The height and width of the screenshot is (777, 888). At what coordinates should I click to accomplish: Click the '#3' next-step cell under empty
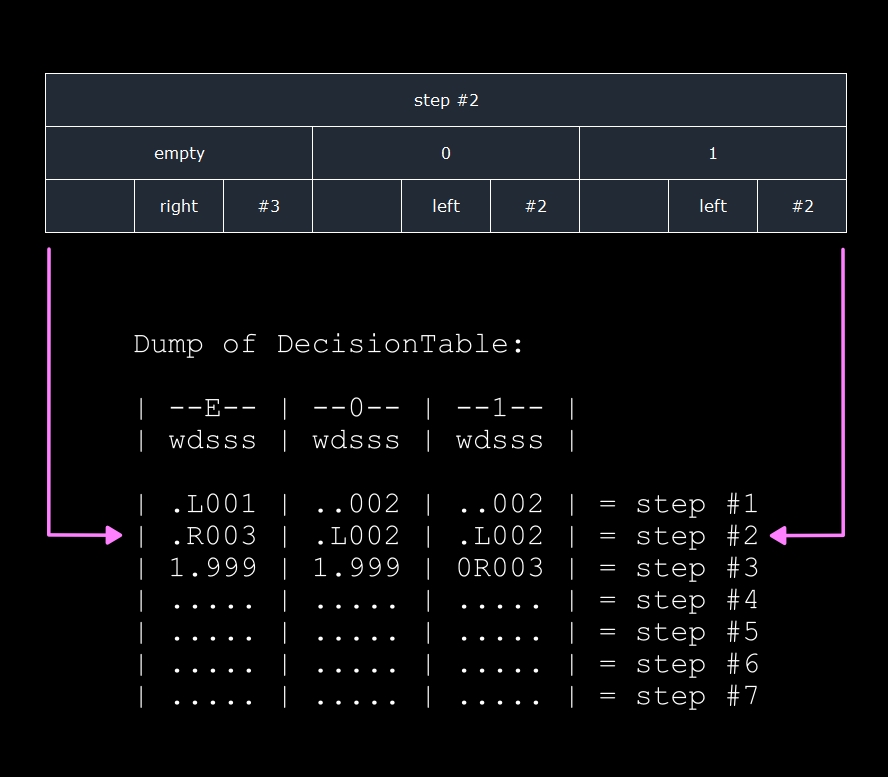[x=268, y=206]
